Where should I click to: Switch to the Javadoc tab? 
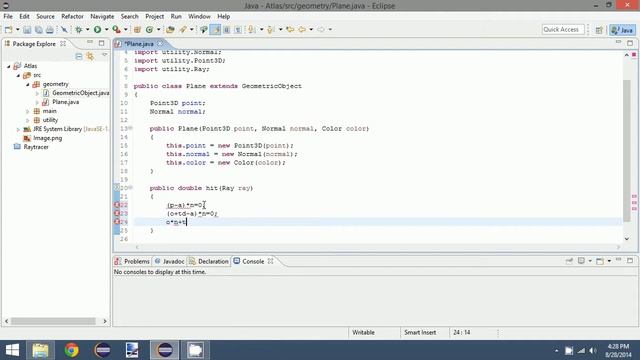pos(169,261)
